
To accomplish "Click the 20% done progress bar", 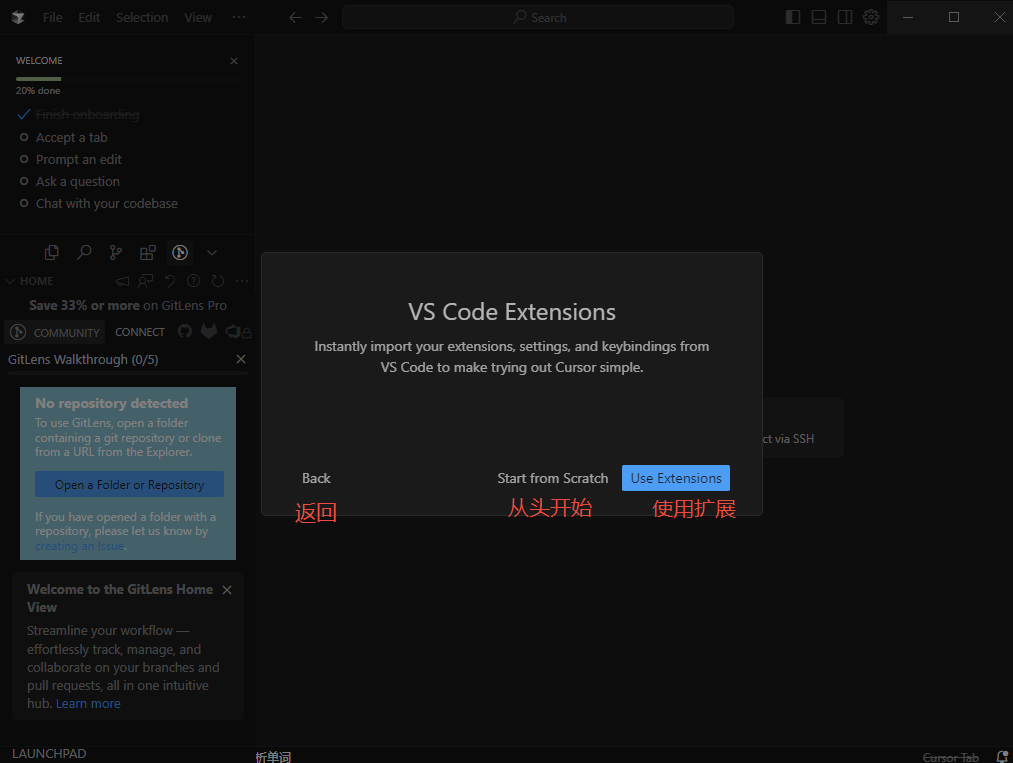I will pyautogui.click(x=128, y=79).
